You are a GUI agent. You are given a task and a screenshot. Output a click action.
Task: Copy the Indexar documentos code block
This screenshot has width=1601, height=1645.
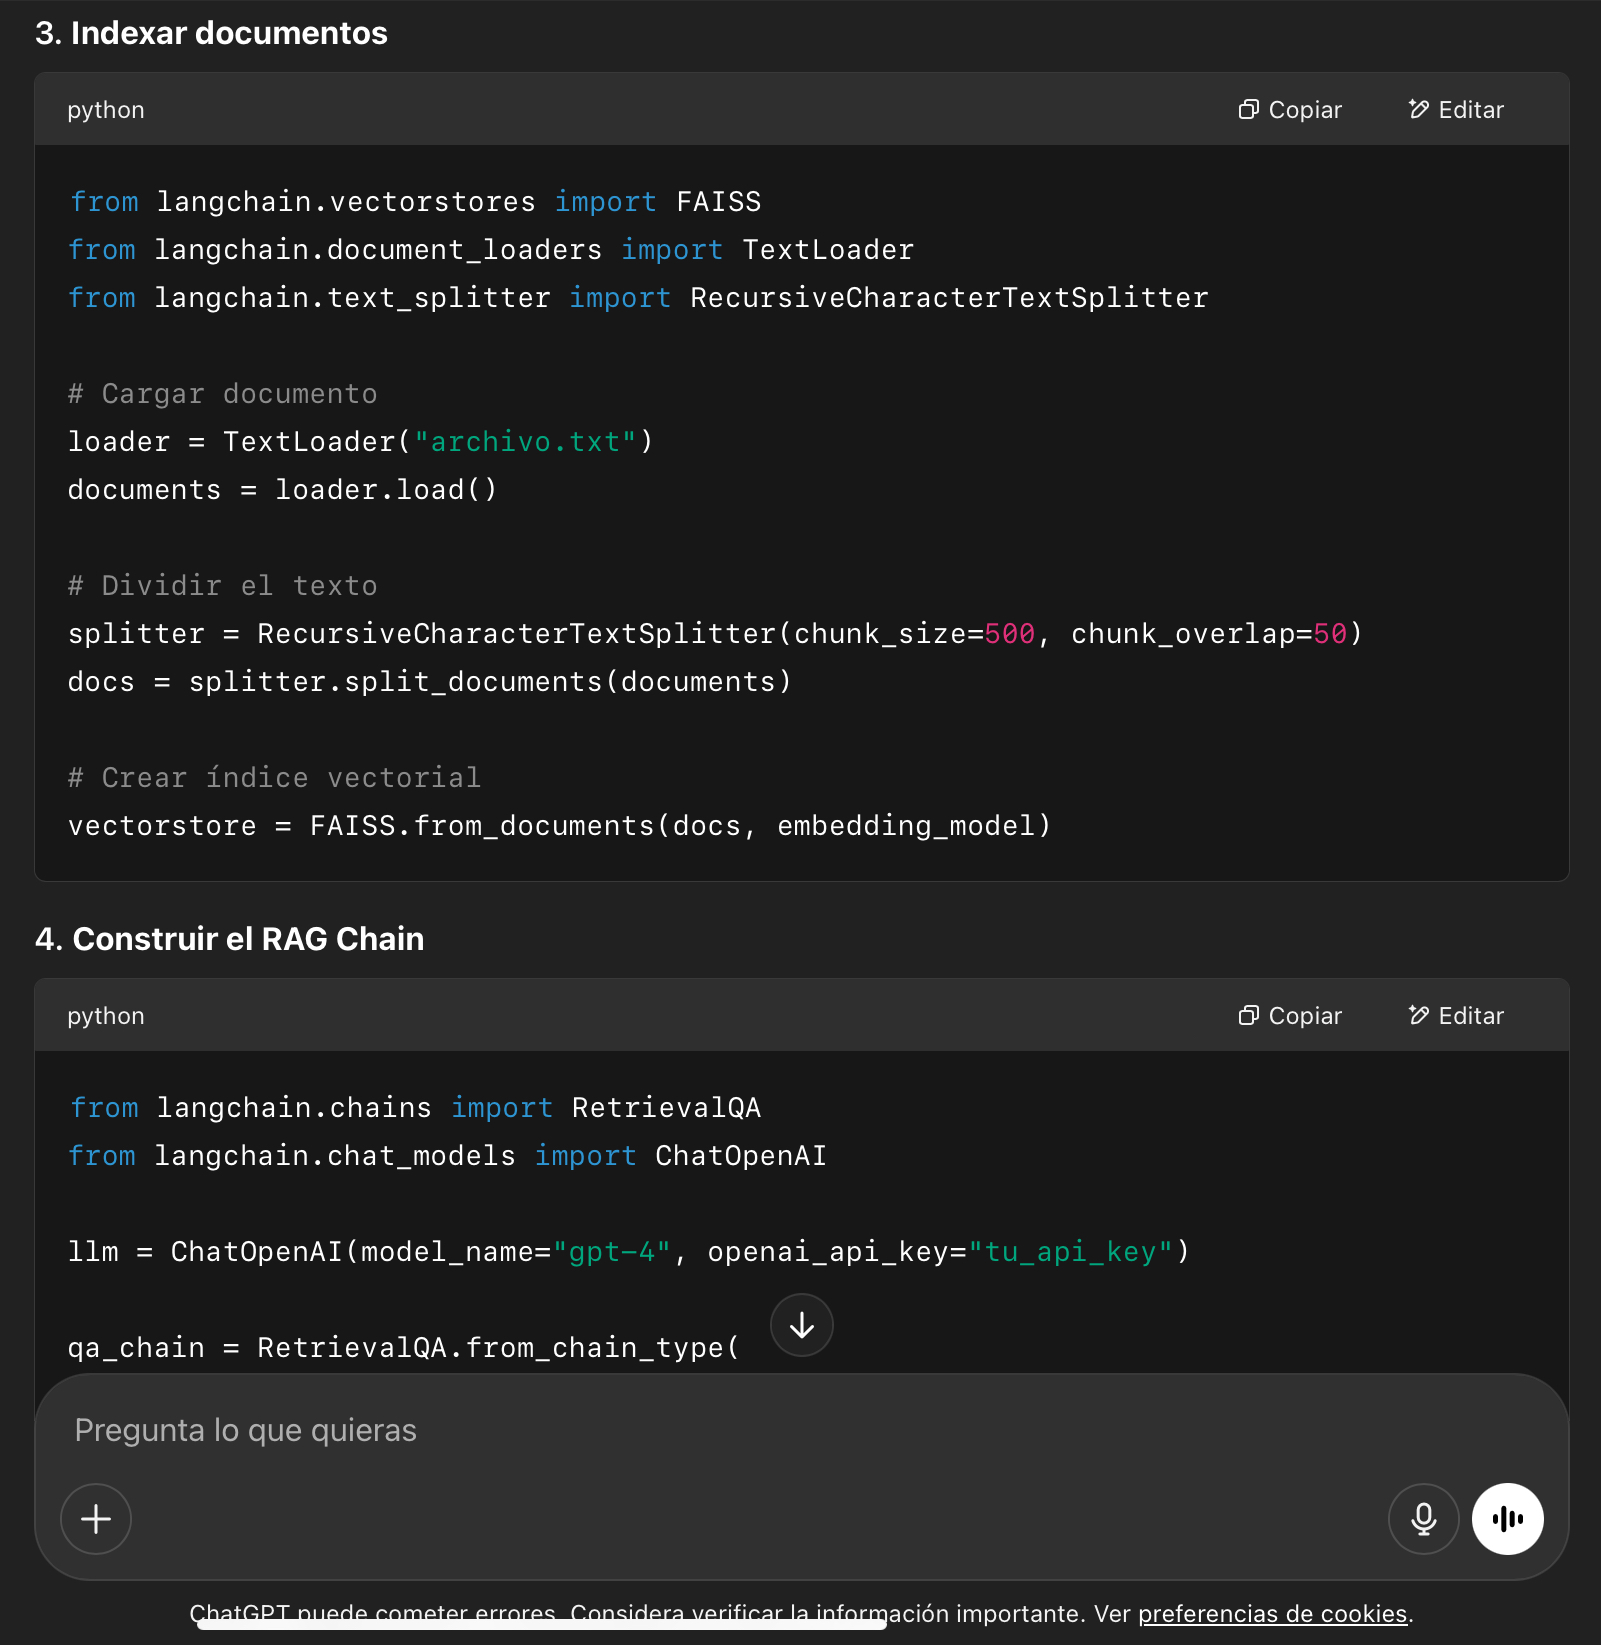point(1290,110)
